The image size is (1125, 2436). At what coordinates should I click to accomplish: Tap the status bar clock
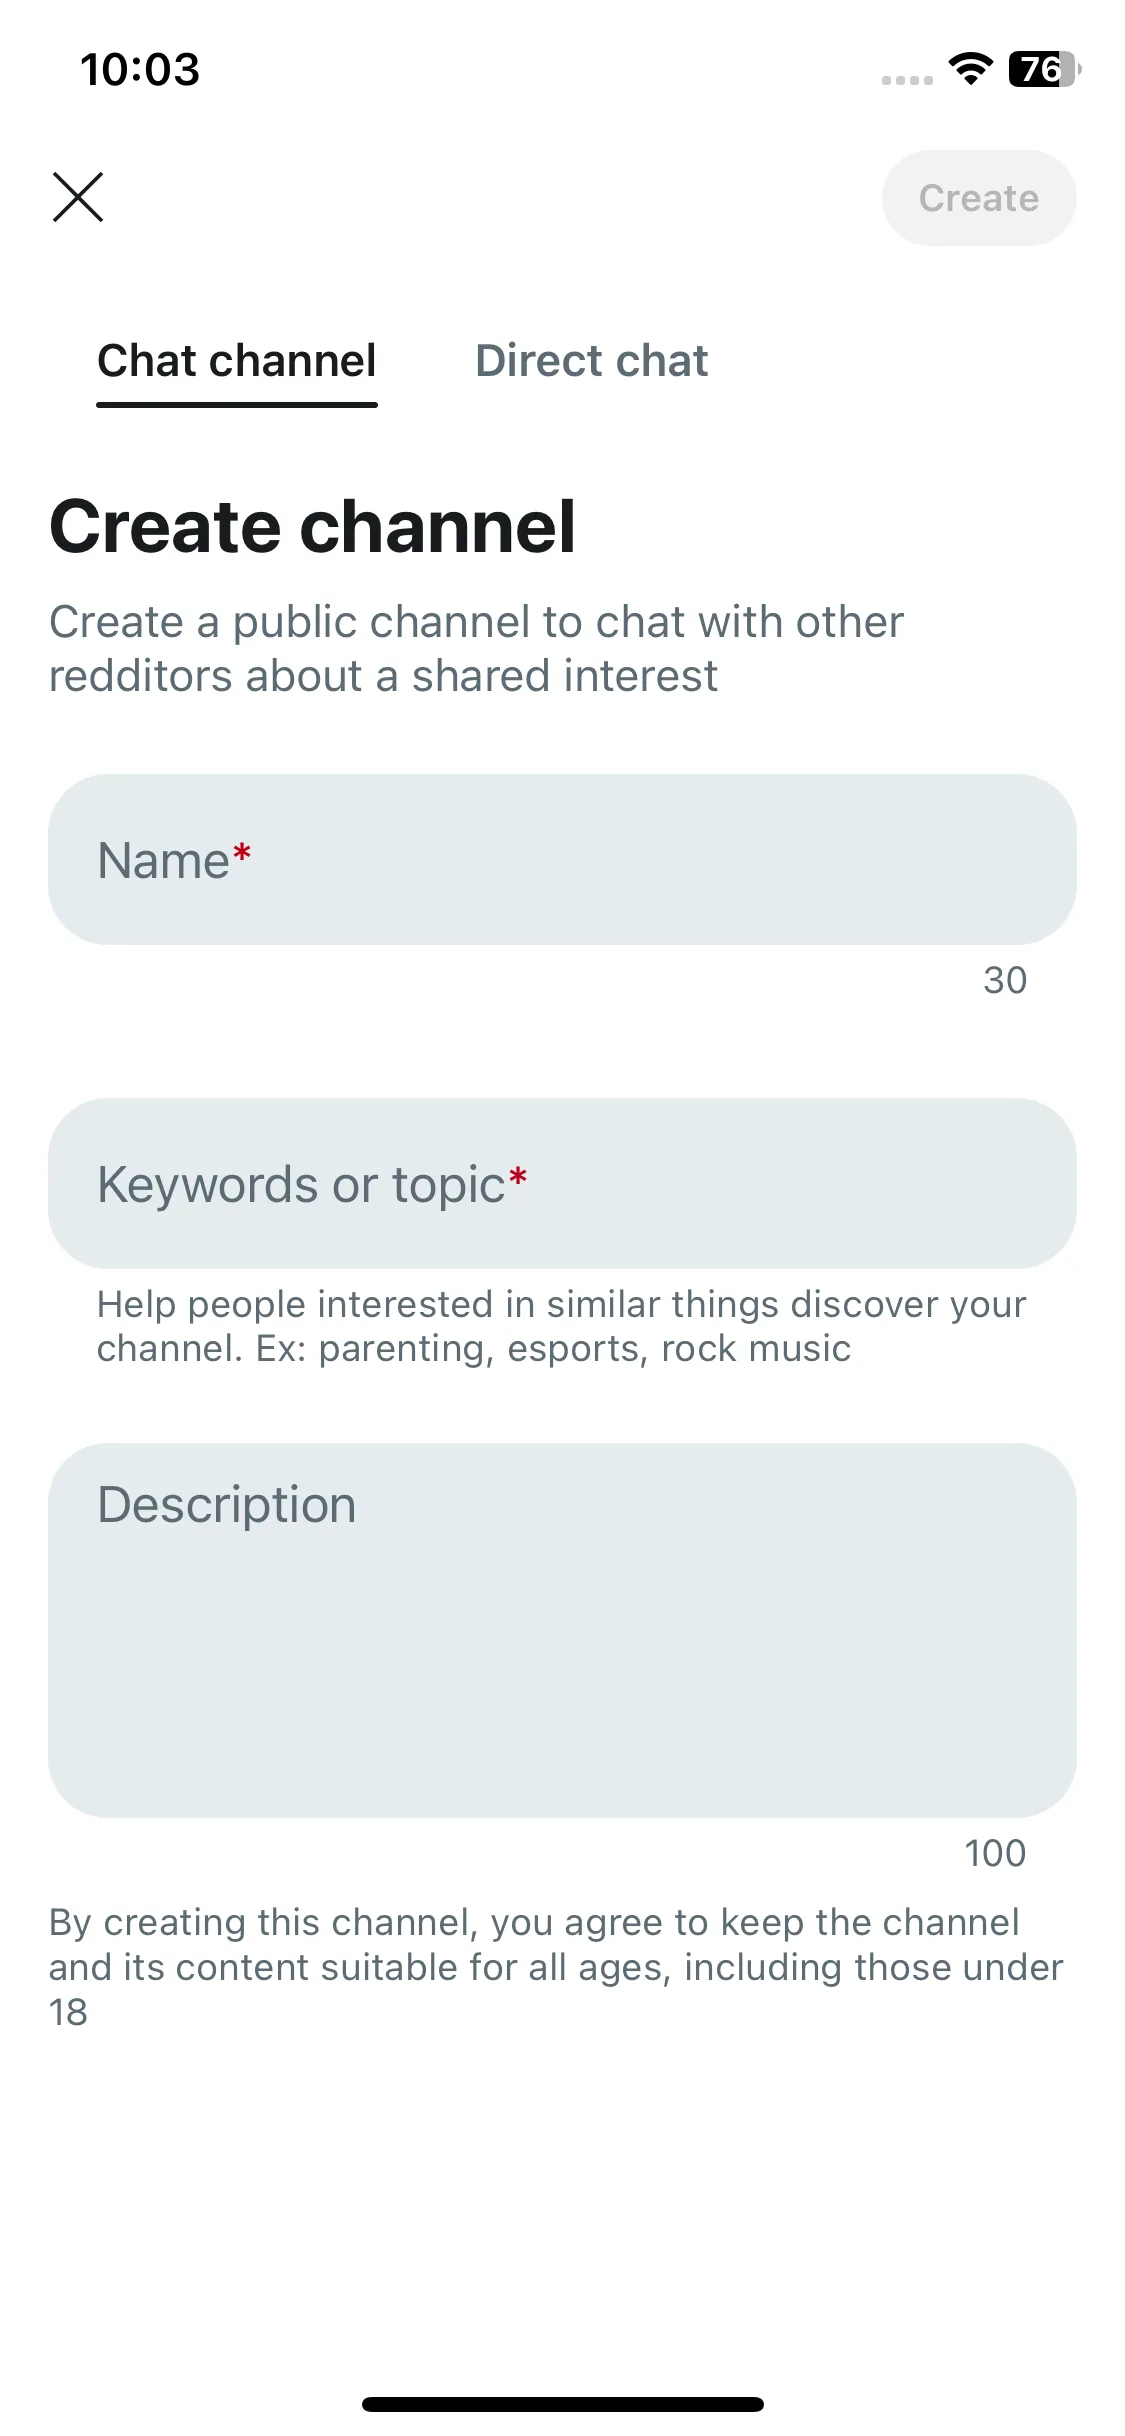(x=140, y=70)
